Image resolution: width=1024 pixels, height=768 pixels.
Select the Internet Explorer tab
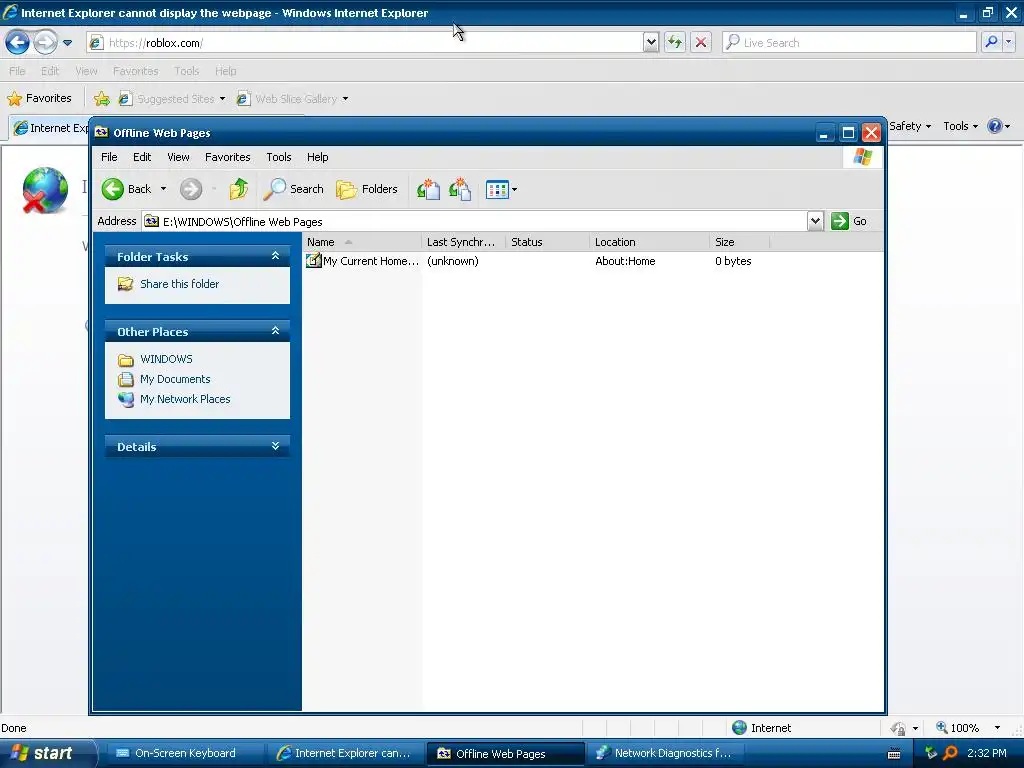(x=50, y=128)
